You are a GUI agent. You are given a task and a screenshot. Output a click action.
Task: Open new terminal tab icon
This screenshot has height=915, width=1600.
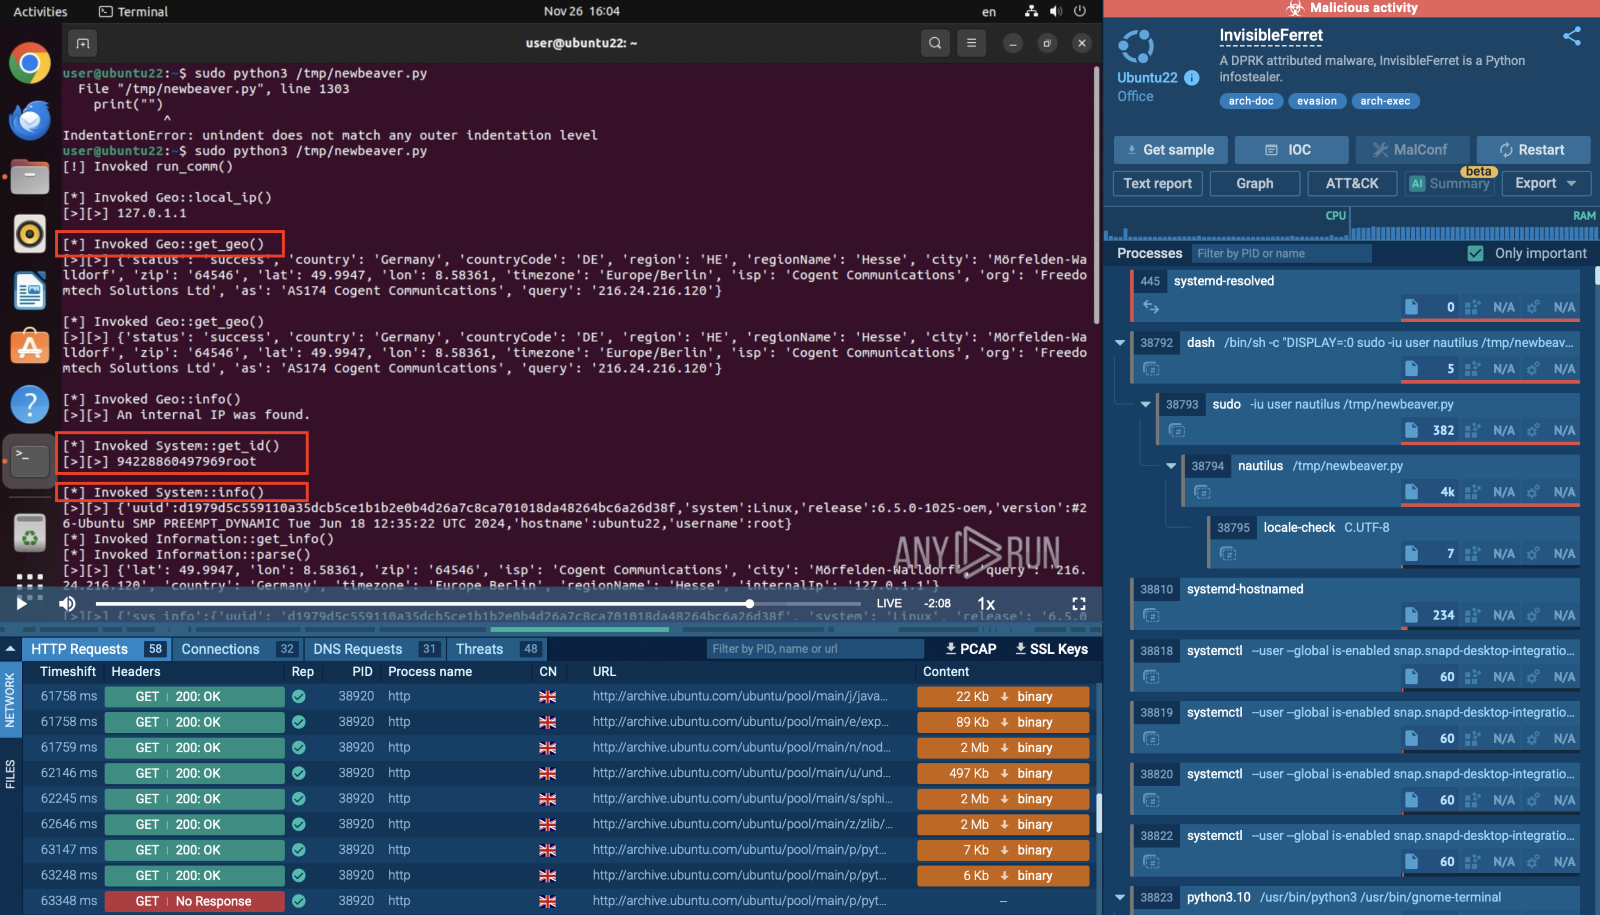click(83, 43)
